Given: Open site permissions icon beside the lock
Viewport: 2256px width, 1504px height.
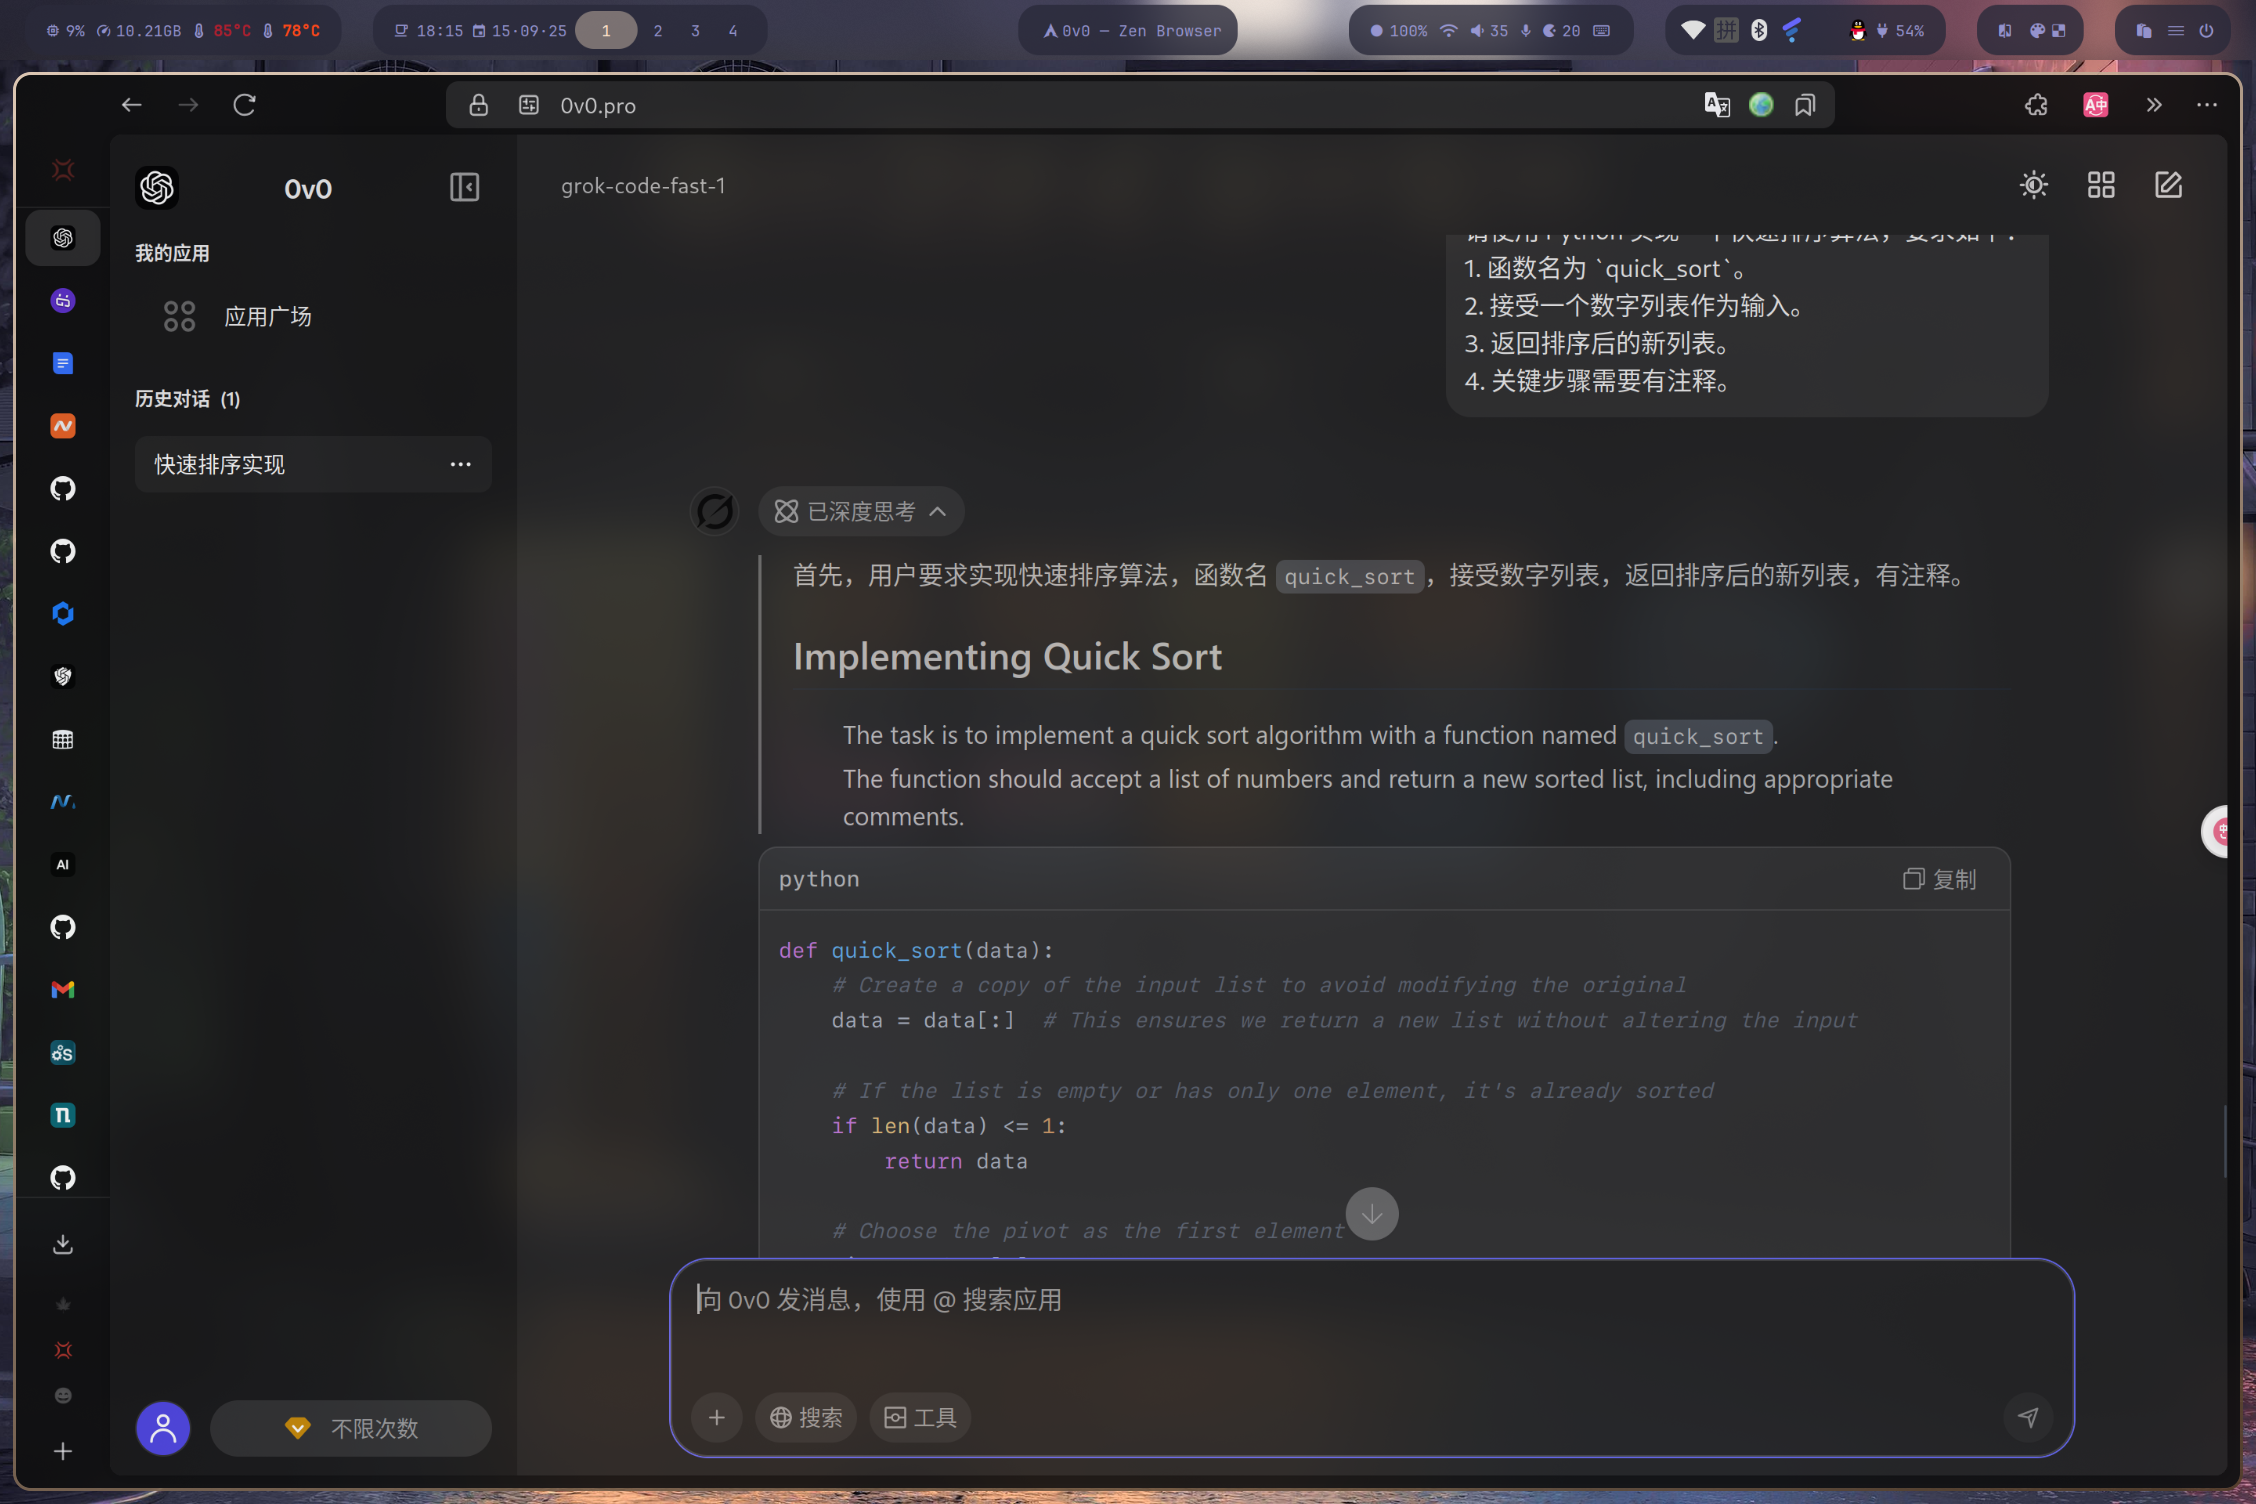Looking at the screenshot, I should point(529,105).
